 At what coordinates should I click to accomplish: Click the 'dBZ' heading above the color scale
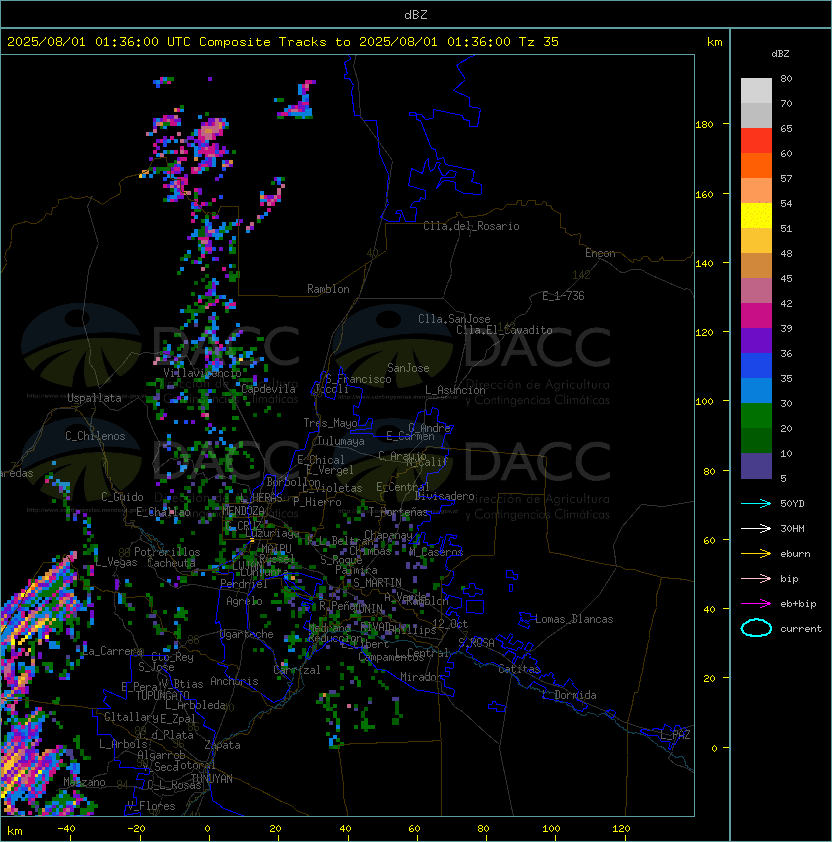click(780, 54)
